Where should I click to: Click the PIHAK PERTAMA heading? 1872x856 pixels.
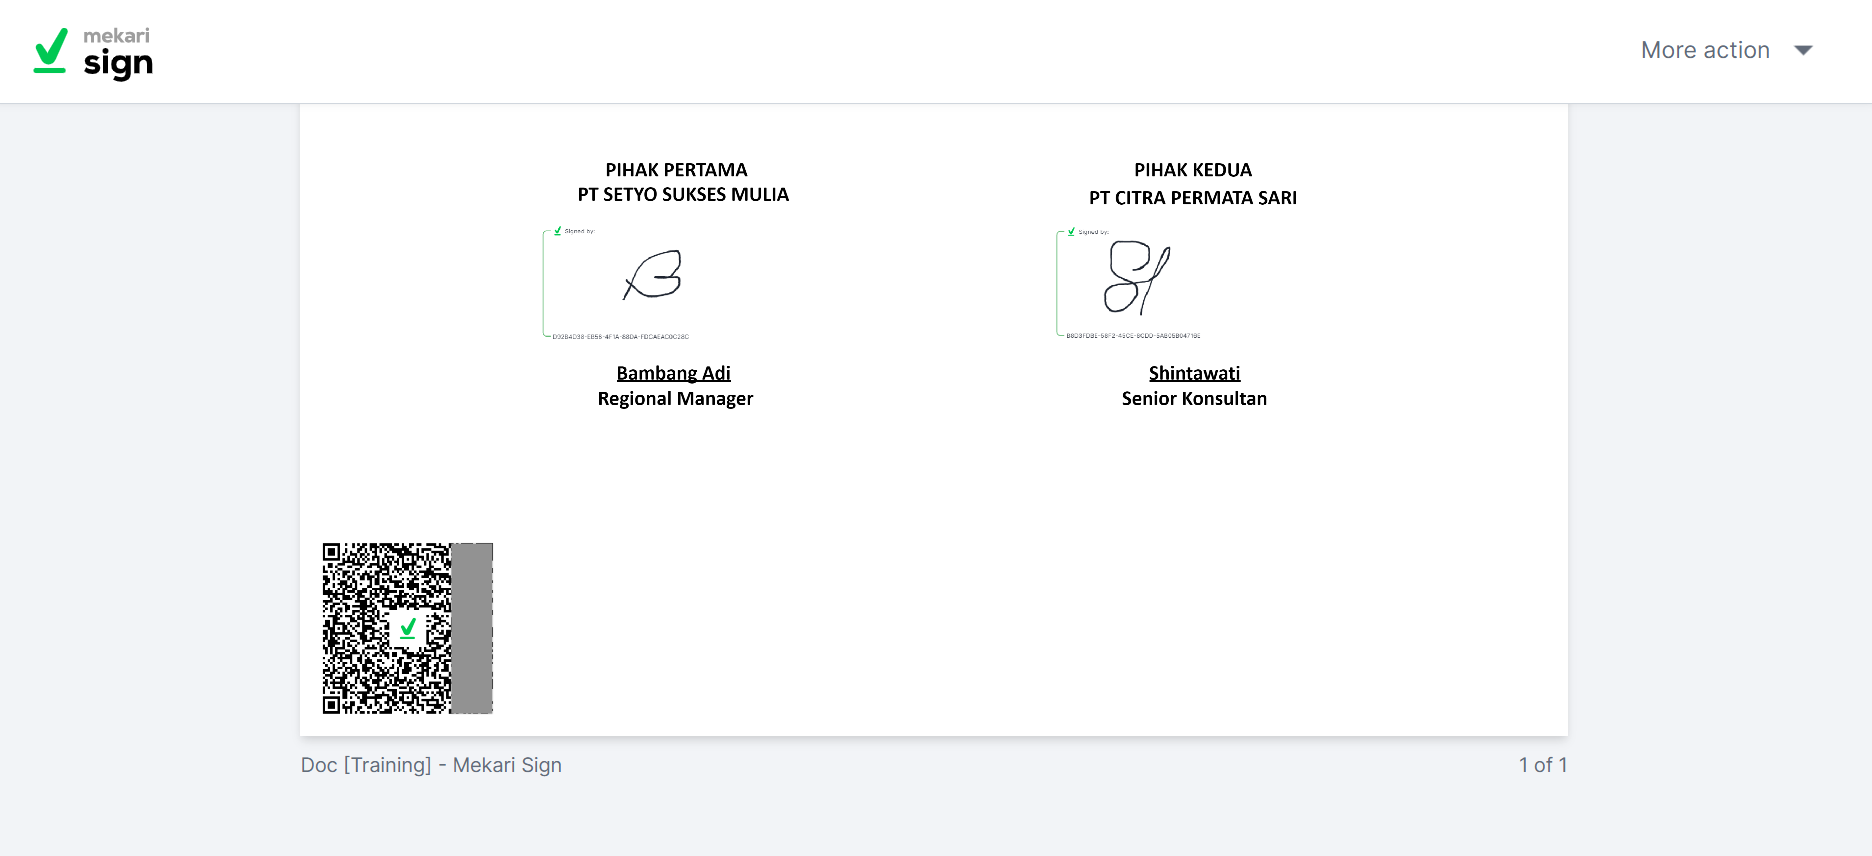676,170
